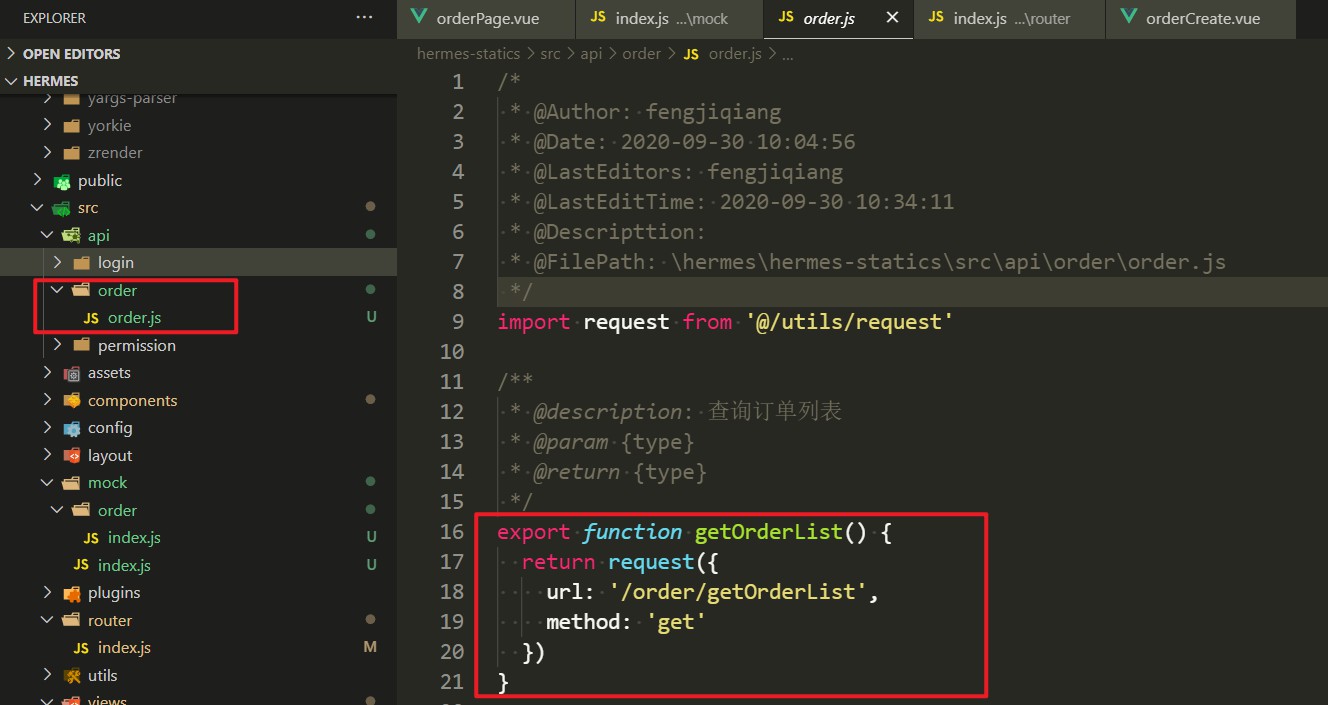Click the components folder icon
This screenshot has width=1328, height=705.
pos(71,401)
